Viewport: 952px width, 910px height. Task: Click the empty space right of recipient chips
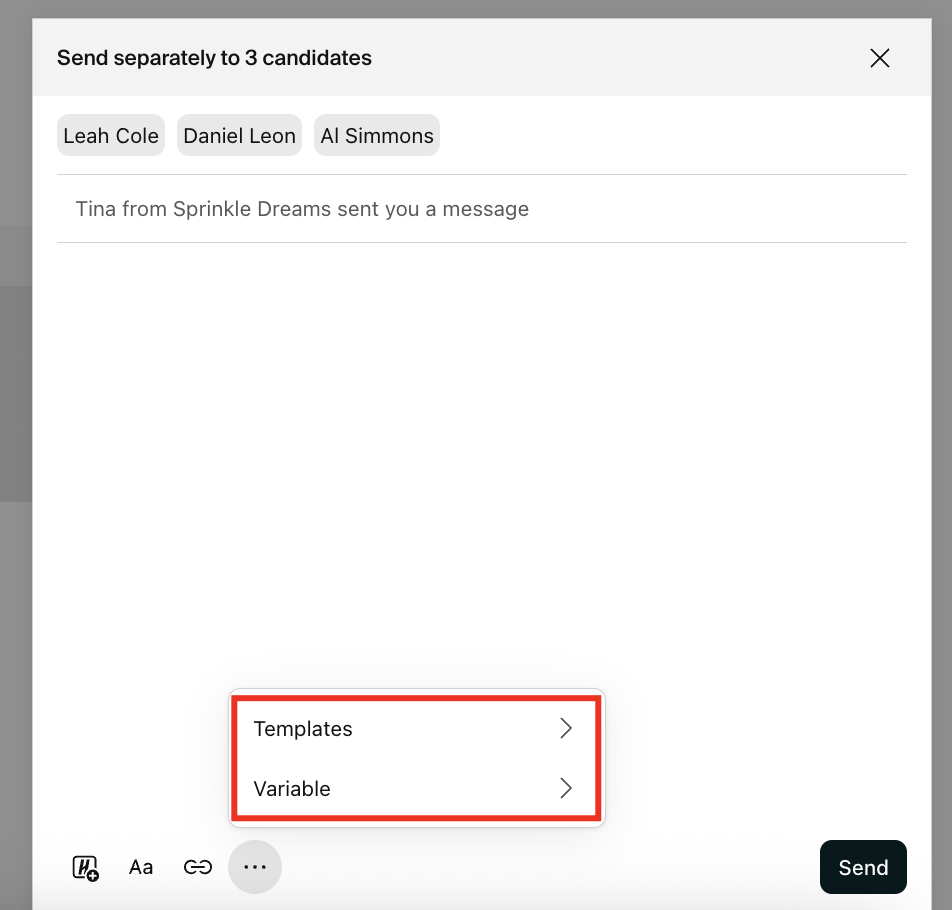[670, 136]
